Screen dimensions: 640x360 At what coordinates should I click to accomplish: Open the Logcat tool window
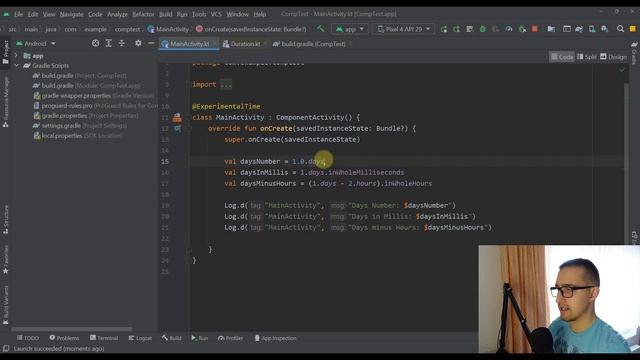click(x=140, y=338)
